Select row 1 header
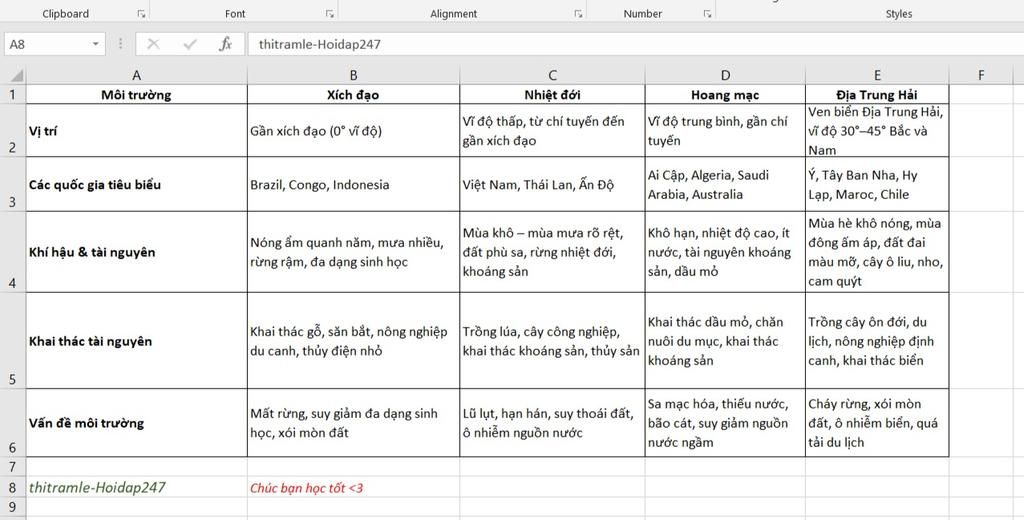 [x=13, y=94]
